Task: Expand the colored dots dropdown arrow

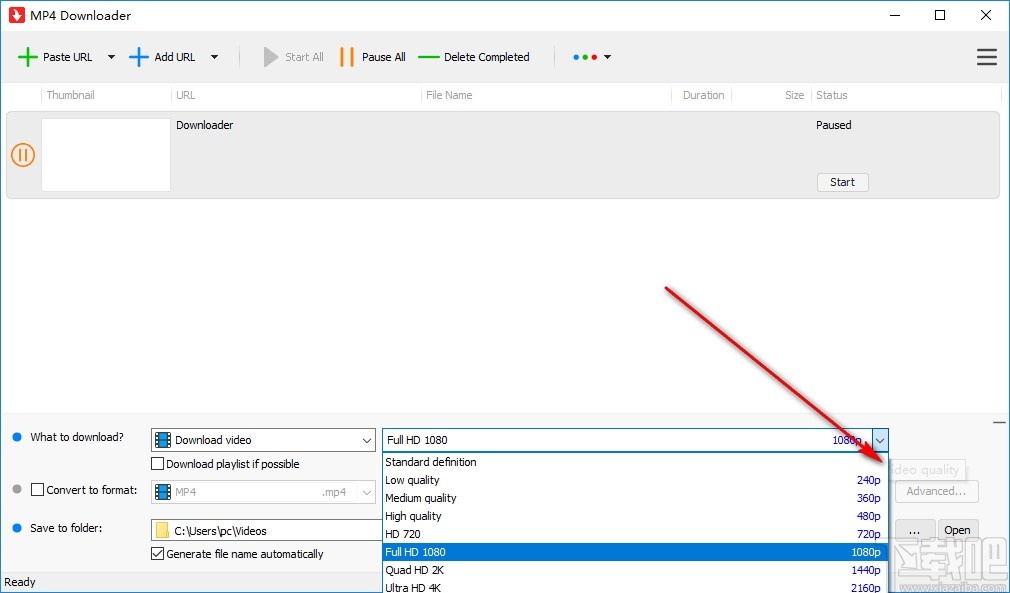Action: [607, 57]
